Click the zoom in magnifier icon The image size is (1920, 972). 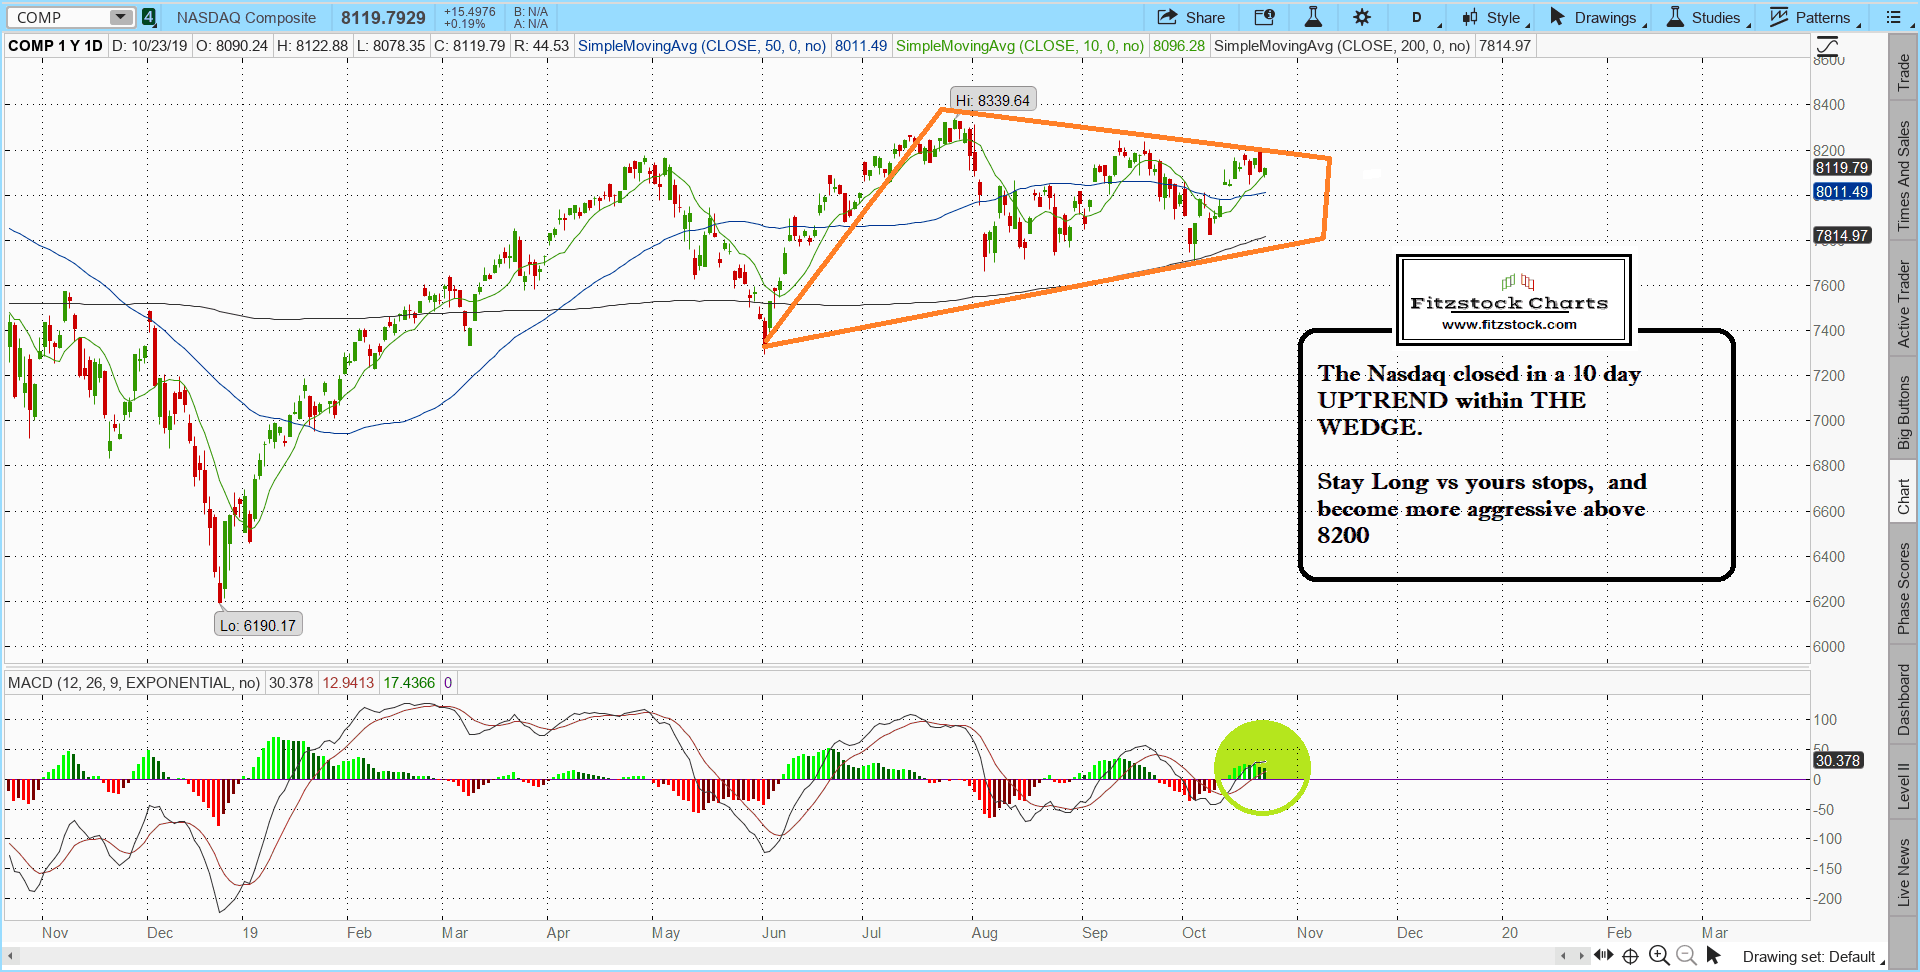[x=1659, y=956]
